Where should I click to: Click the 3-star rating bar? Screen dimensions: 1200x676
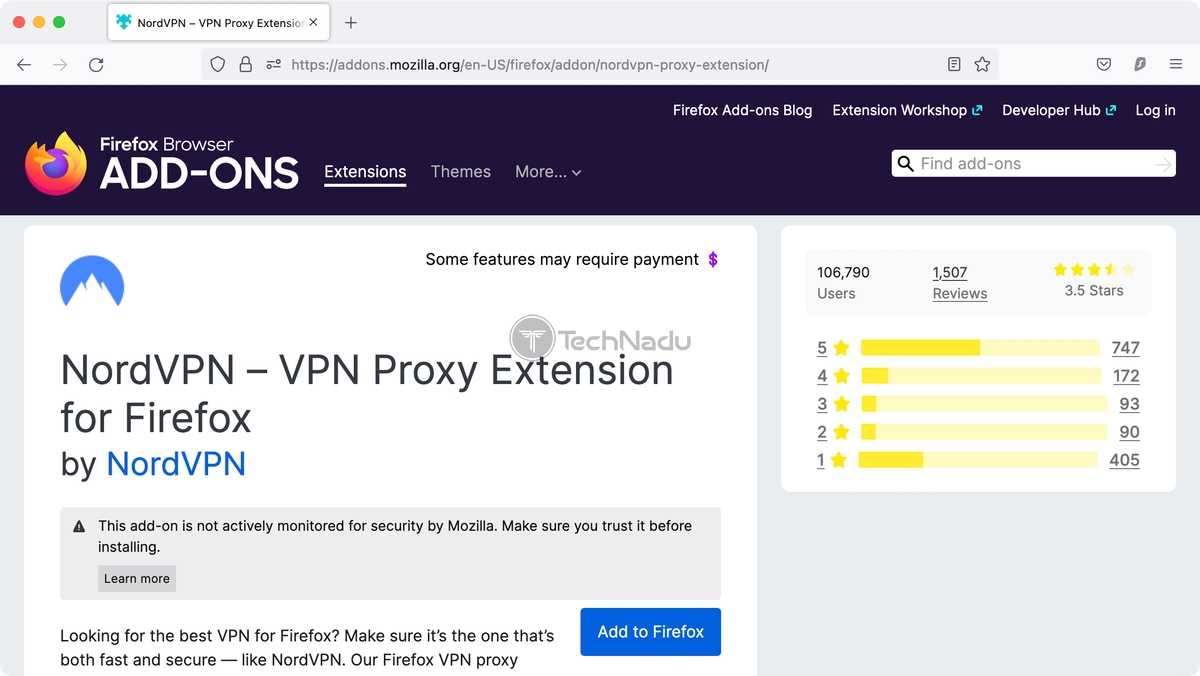984,404
